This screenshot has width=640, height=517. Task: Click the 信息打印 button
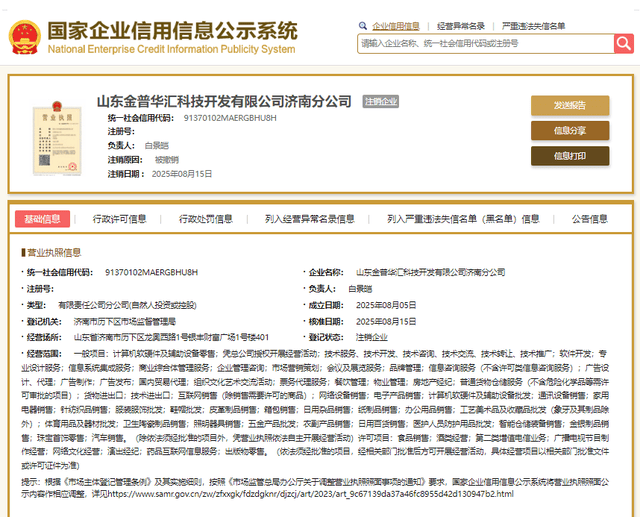click(570, 156)
